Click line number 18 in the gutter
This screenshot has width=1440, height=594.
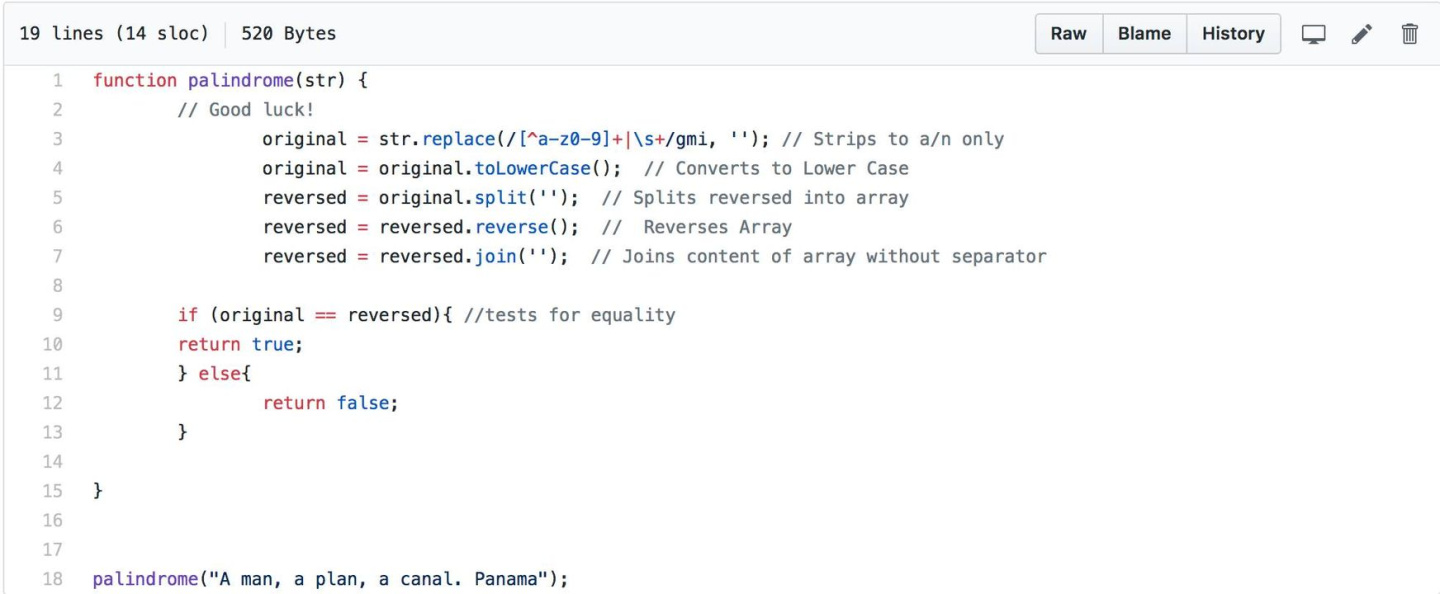[x=53, y=579]
